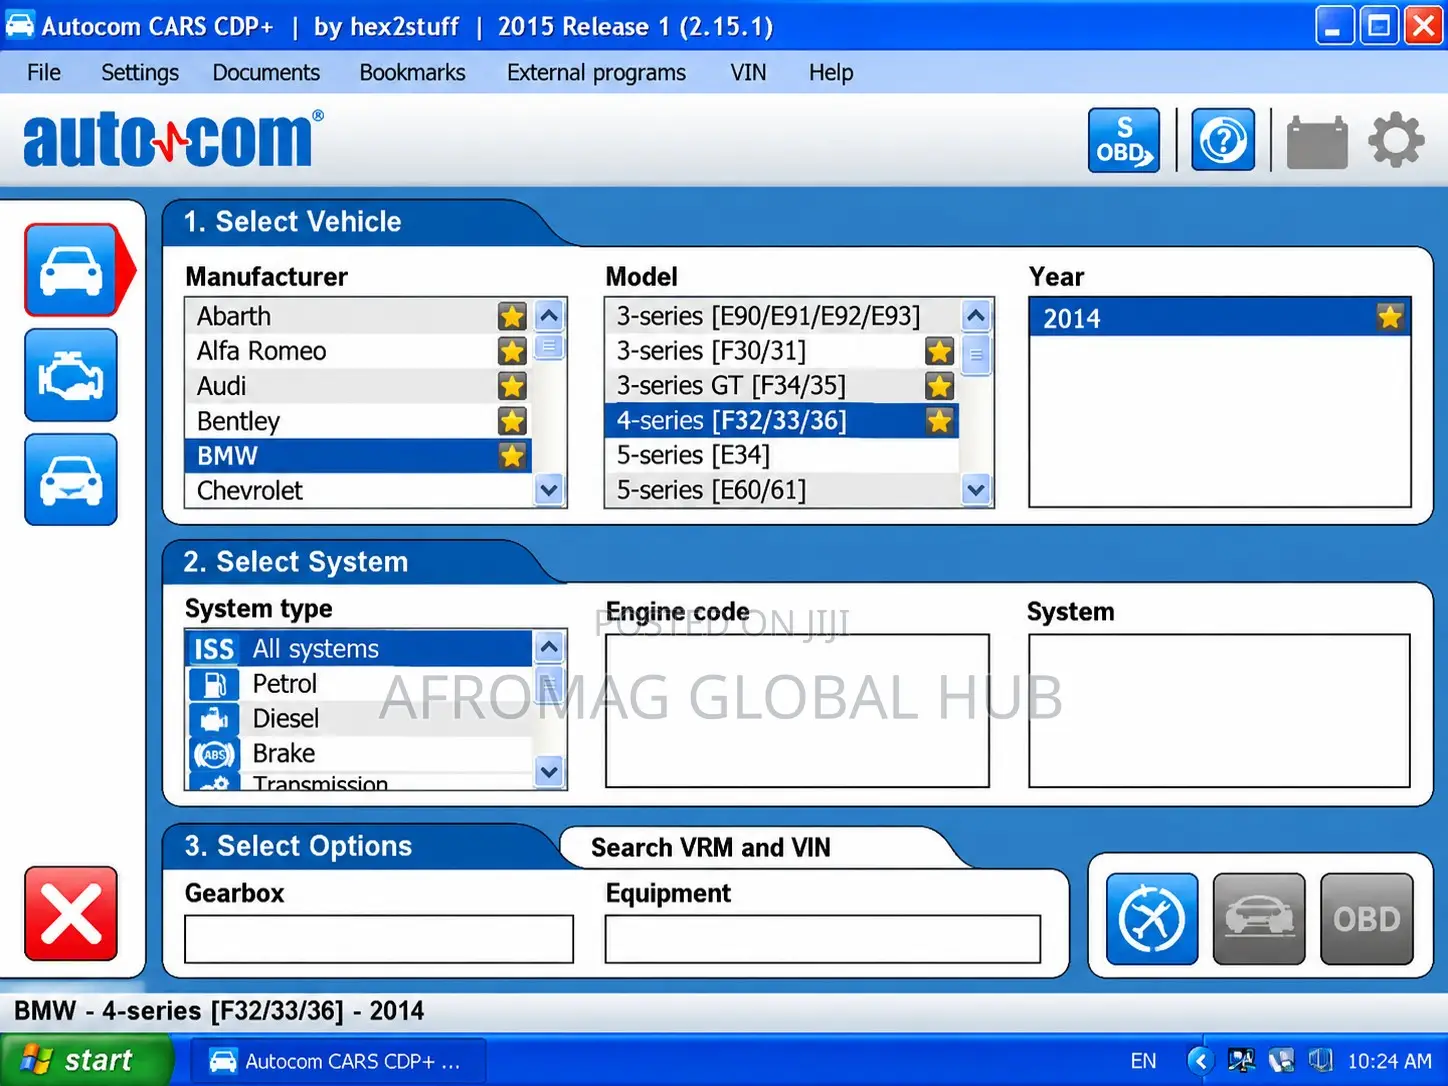Click Manufacturer list scroll down arrow
Screen dimensions: 1448x1086
tap(549, 490)
